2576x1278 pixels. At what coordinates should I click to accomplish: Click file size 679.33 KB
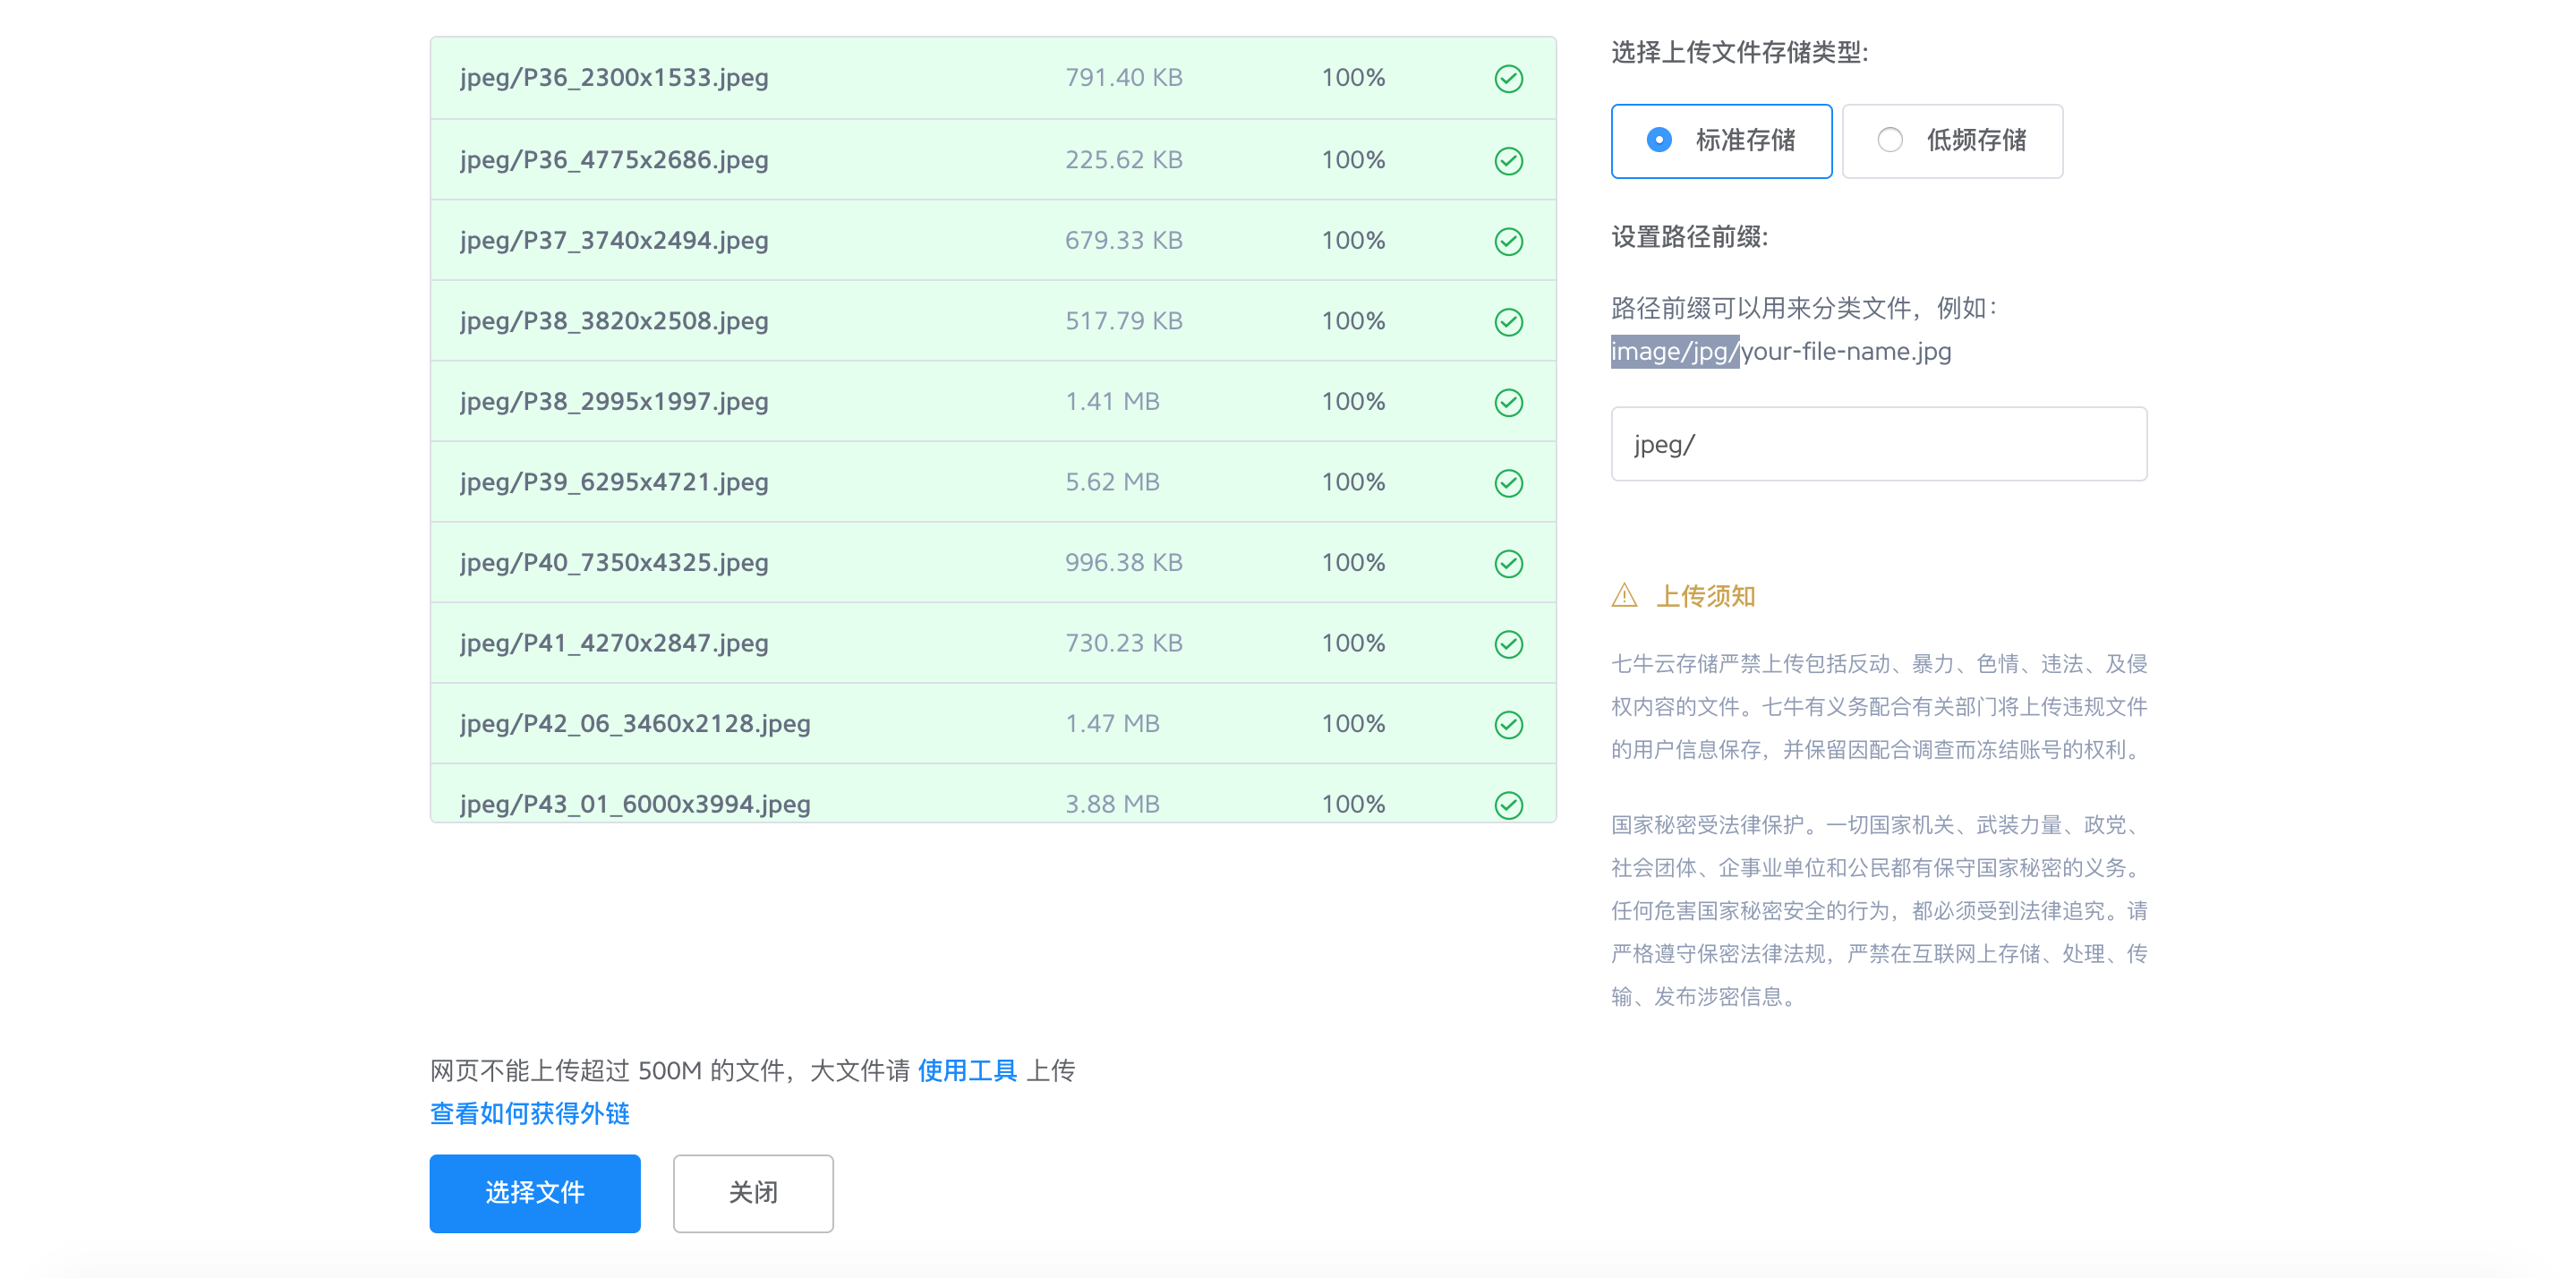(x=1124, y=241)
